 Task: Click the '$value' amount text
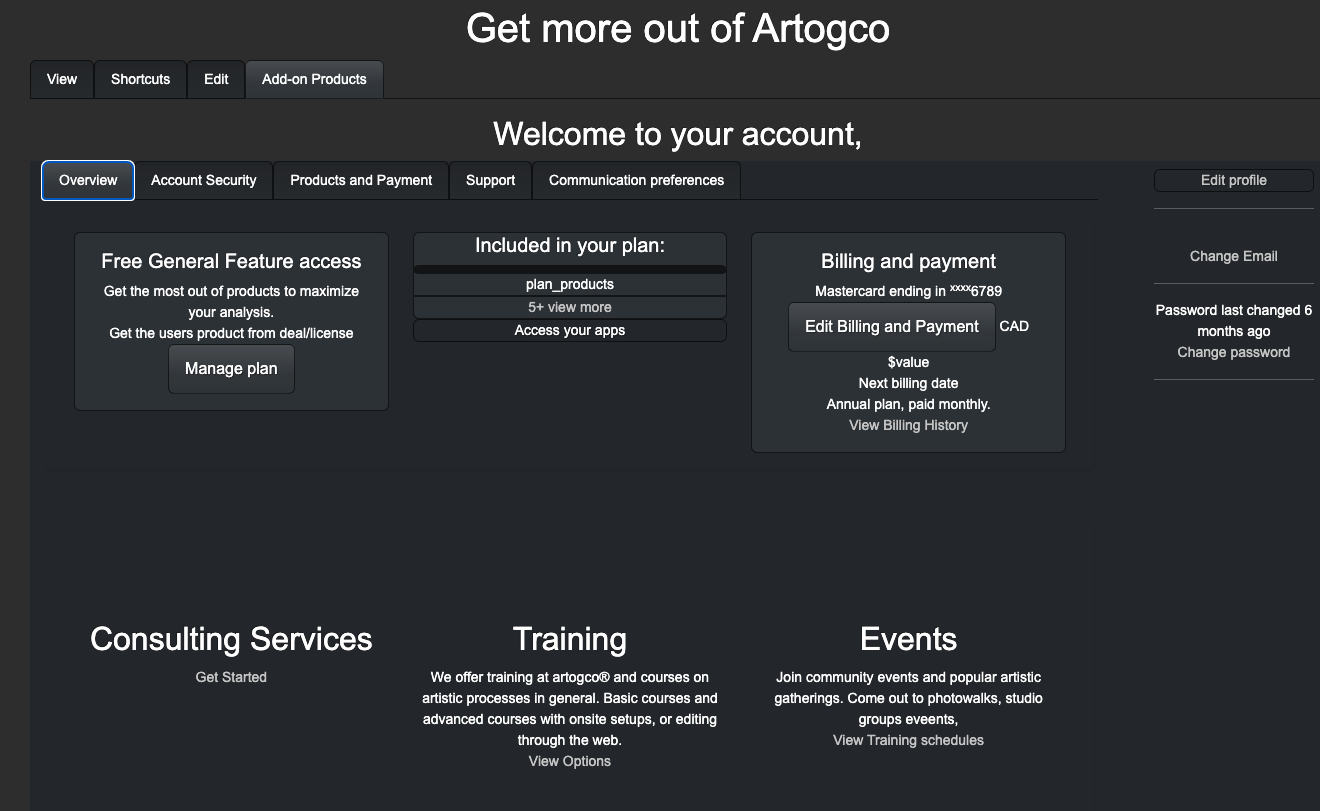tap(908, 362)
